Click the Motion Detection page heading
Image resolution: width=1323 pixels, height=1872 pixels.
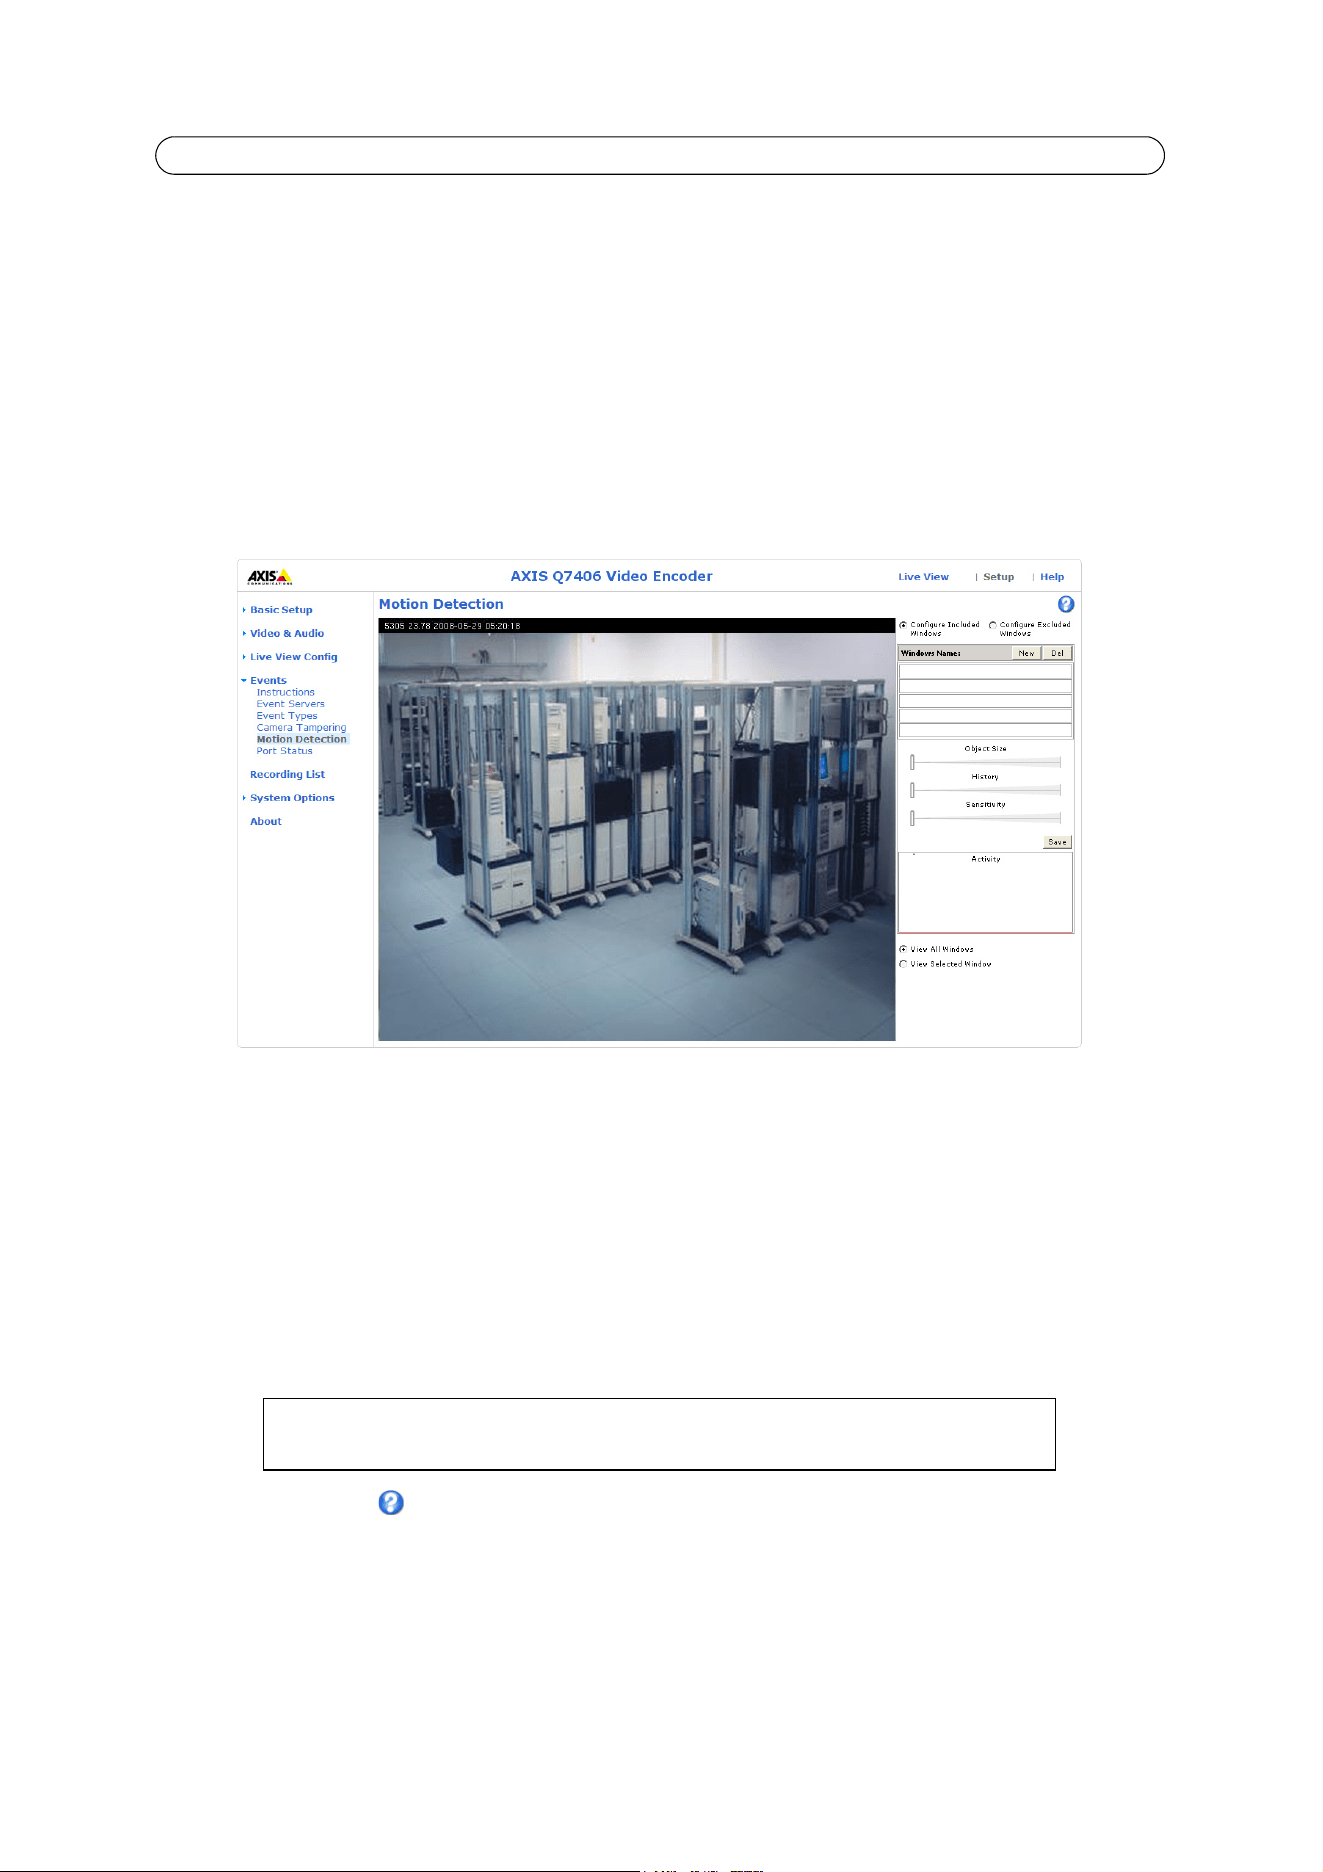[441, 604]
